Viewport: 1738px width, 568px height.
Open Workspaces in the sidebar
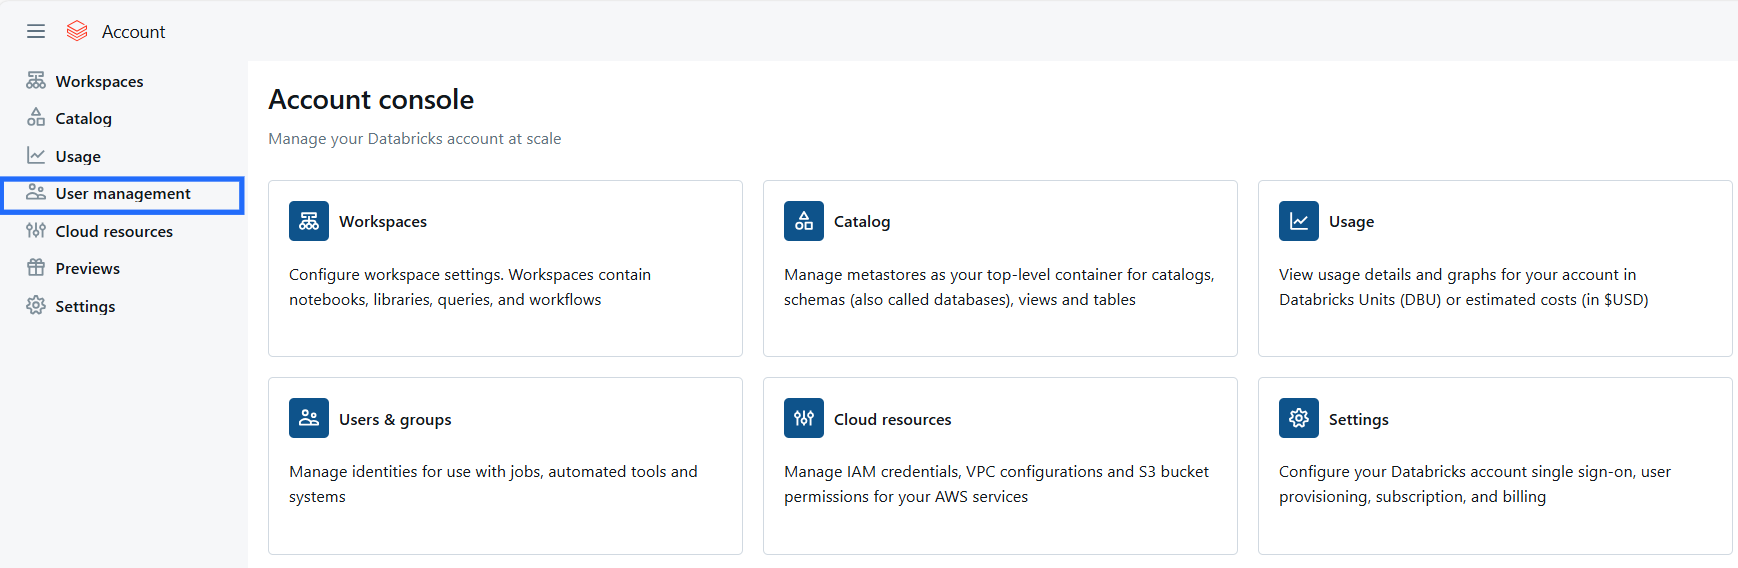pos(99,81)
